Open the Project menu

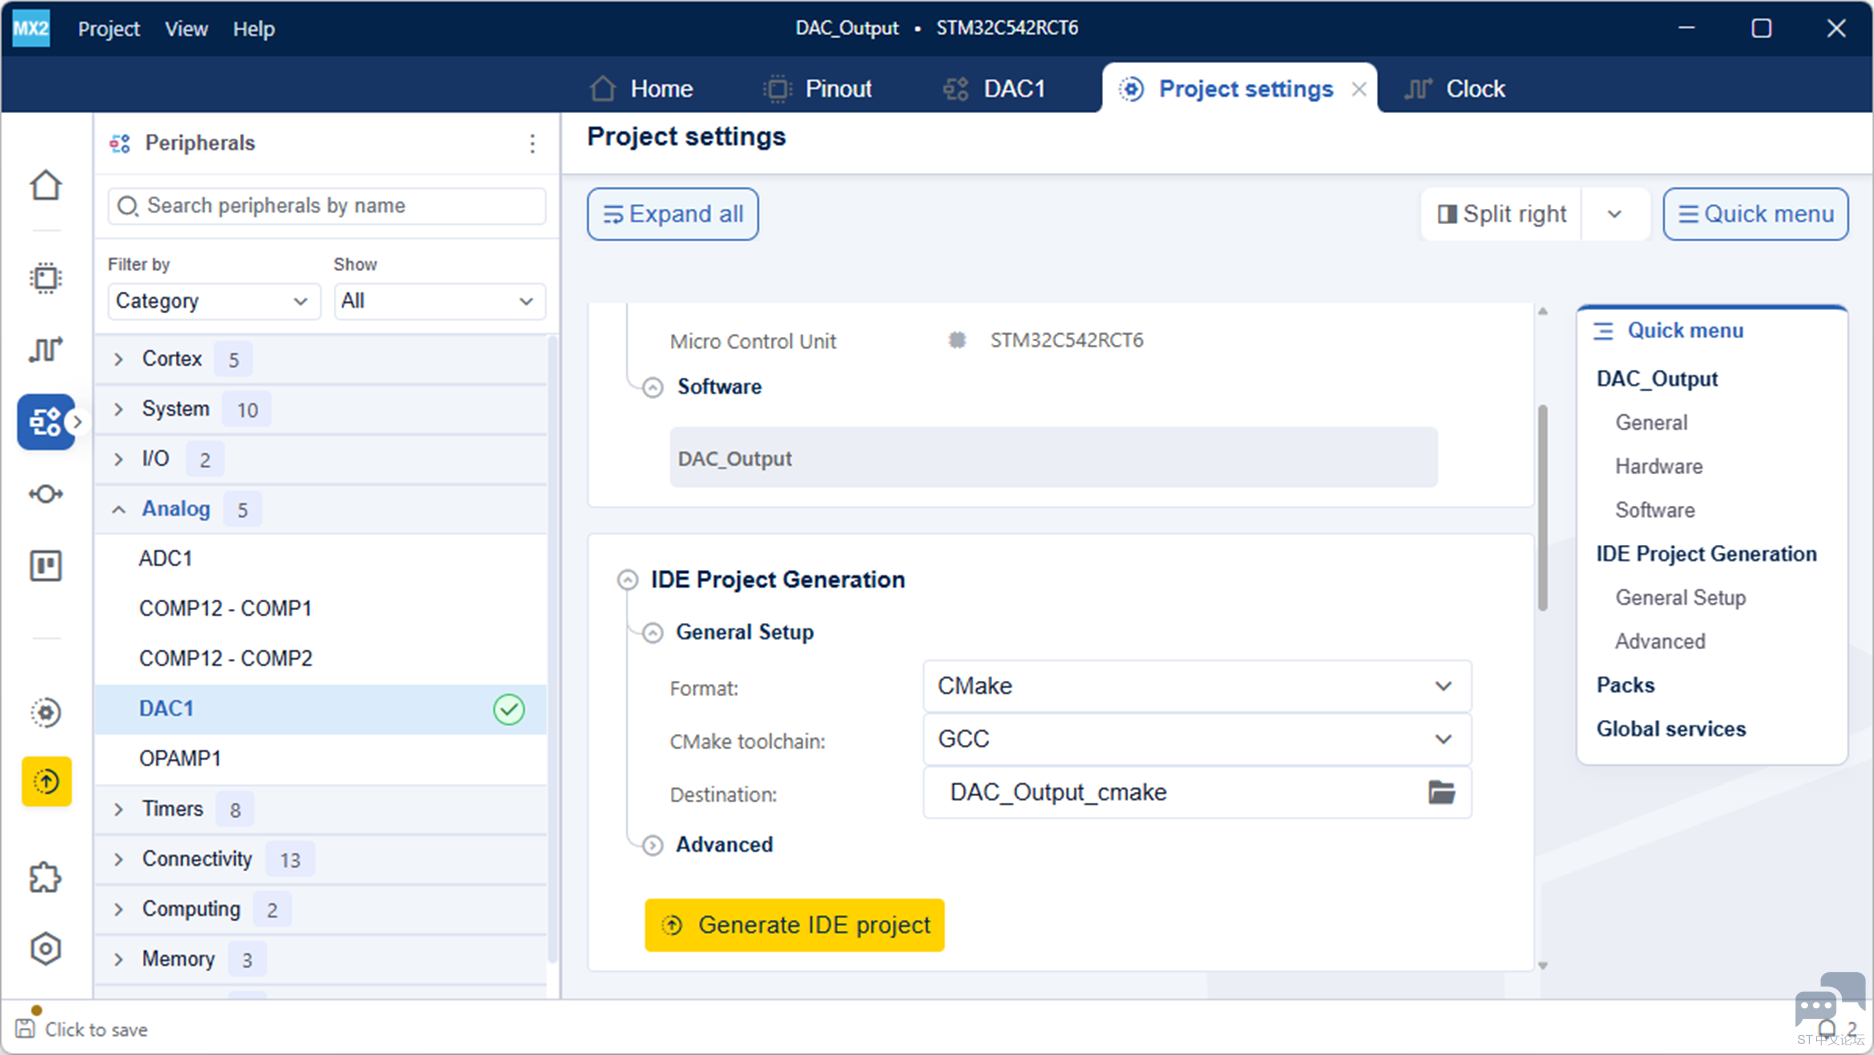[109, 29]
